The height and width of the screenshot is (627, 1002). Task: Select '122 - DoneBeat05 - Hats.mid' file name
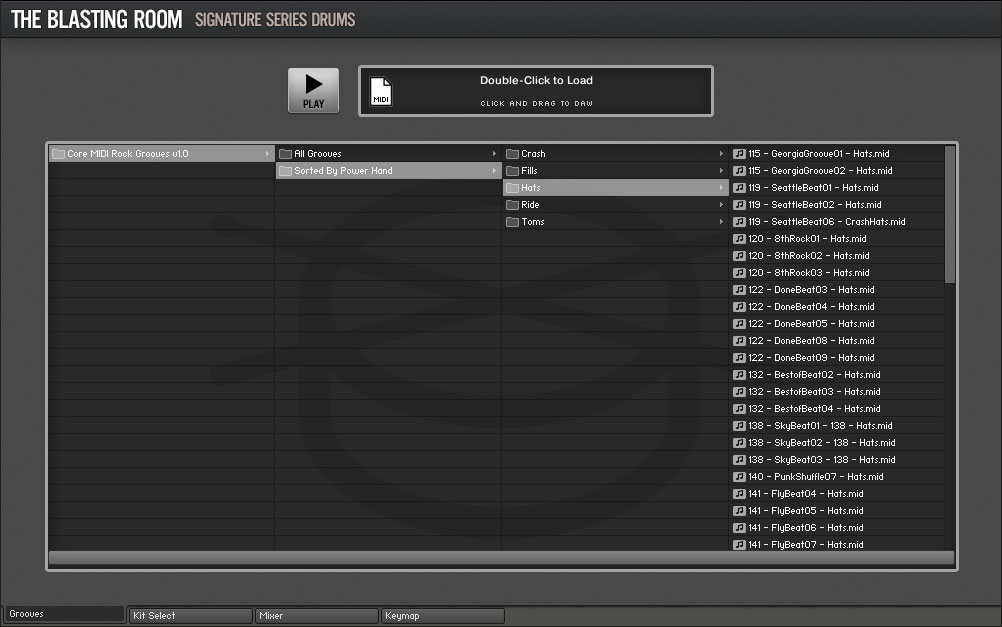point(812,323)
